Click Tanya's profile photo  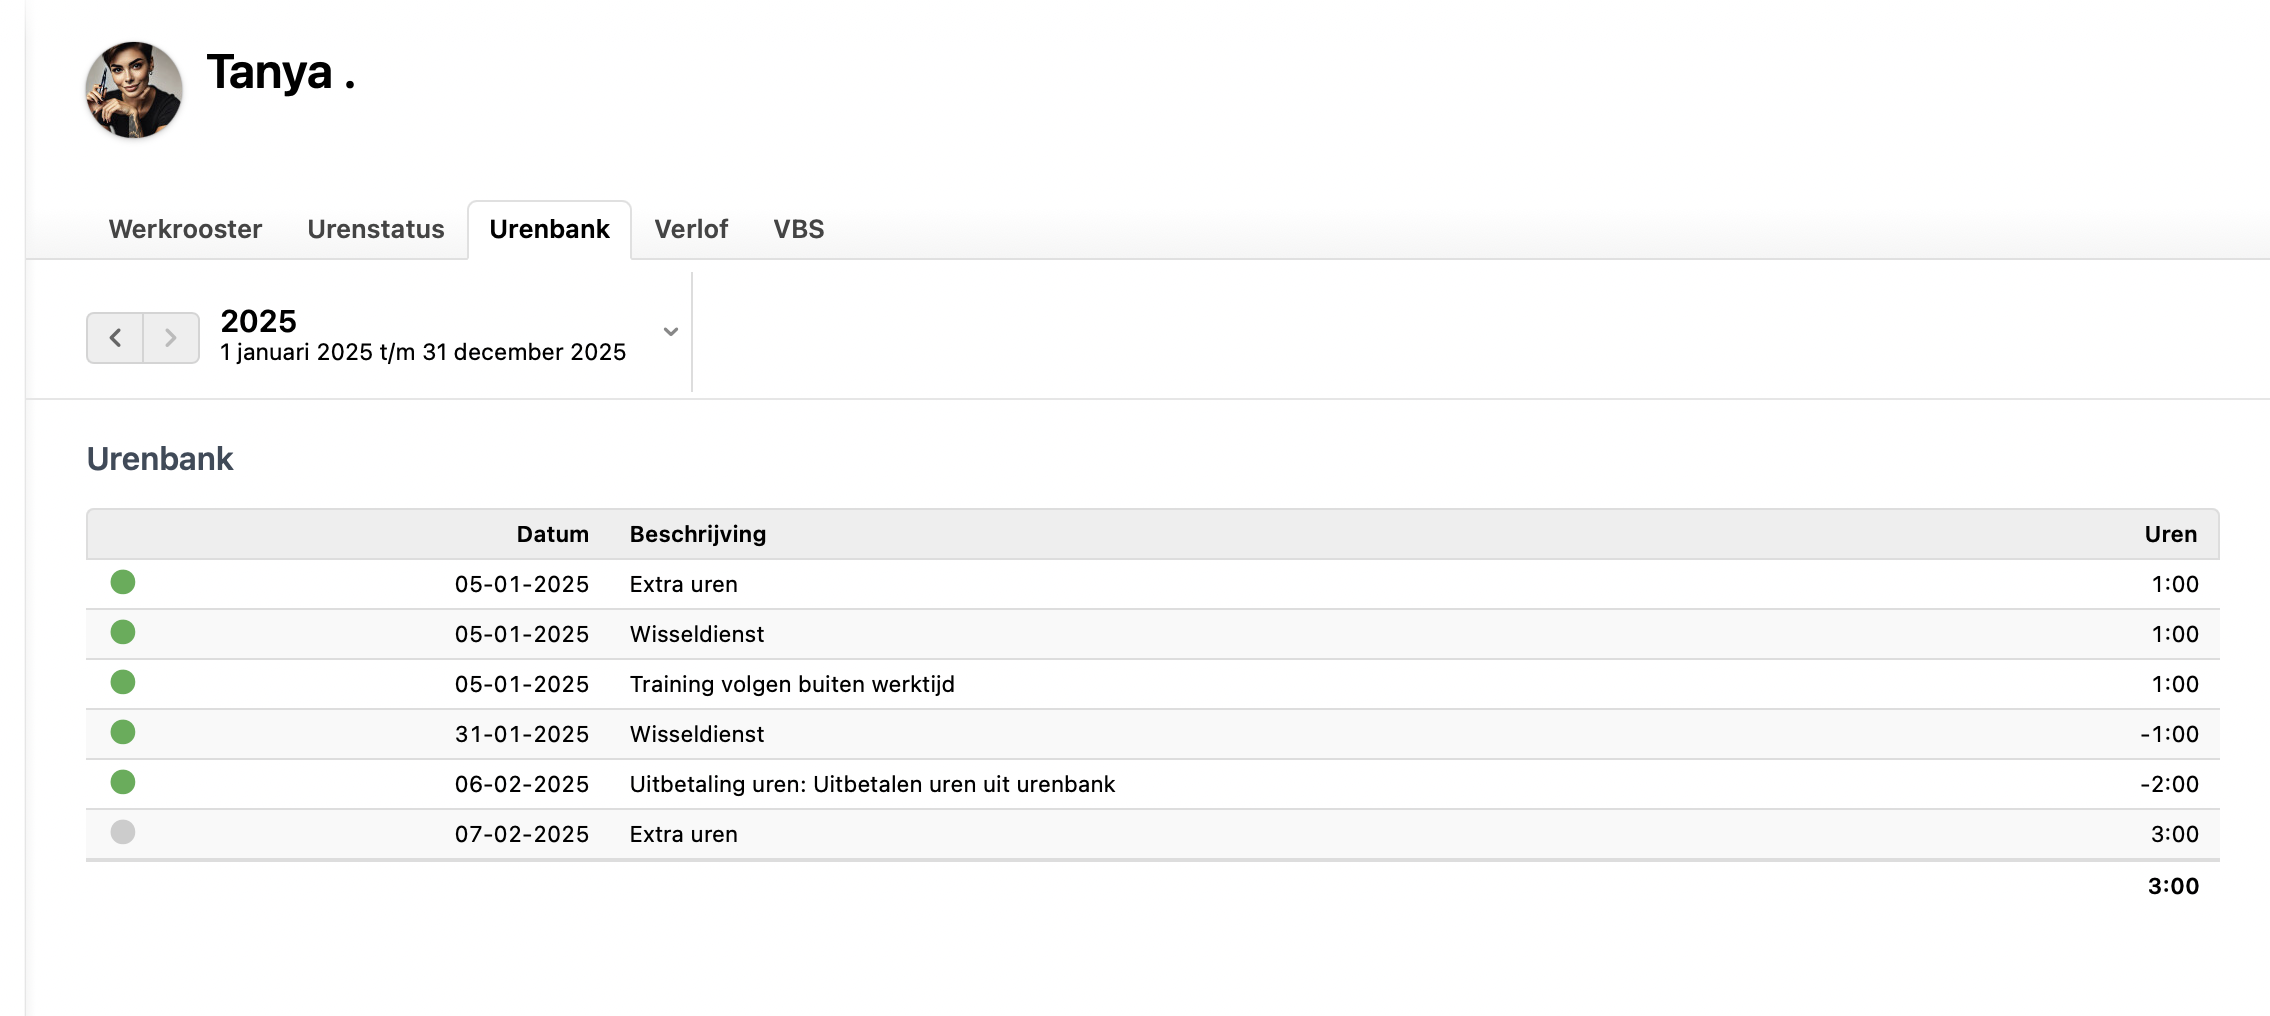point(134,90)
